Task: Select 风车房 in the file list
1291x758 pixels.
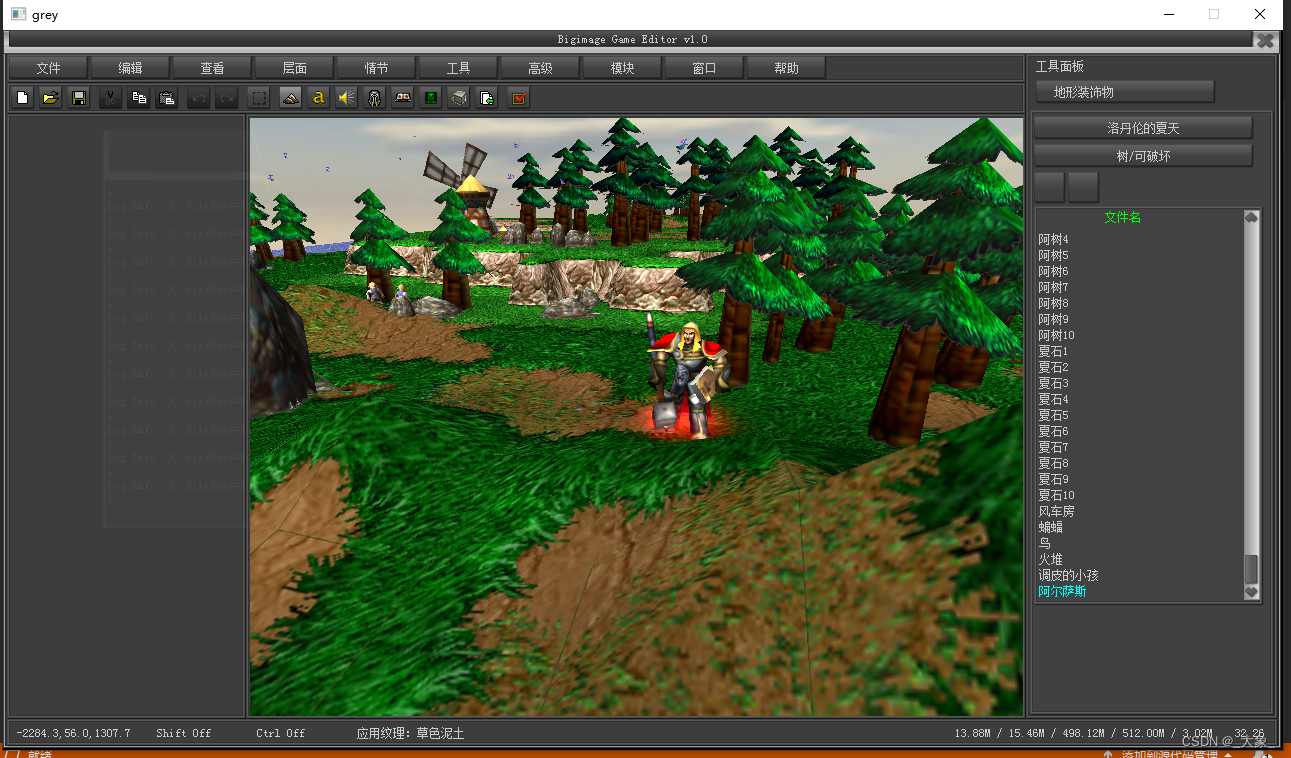Action: tap(1057, 511)
